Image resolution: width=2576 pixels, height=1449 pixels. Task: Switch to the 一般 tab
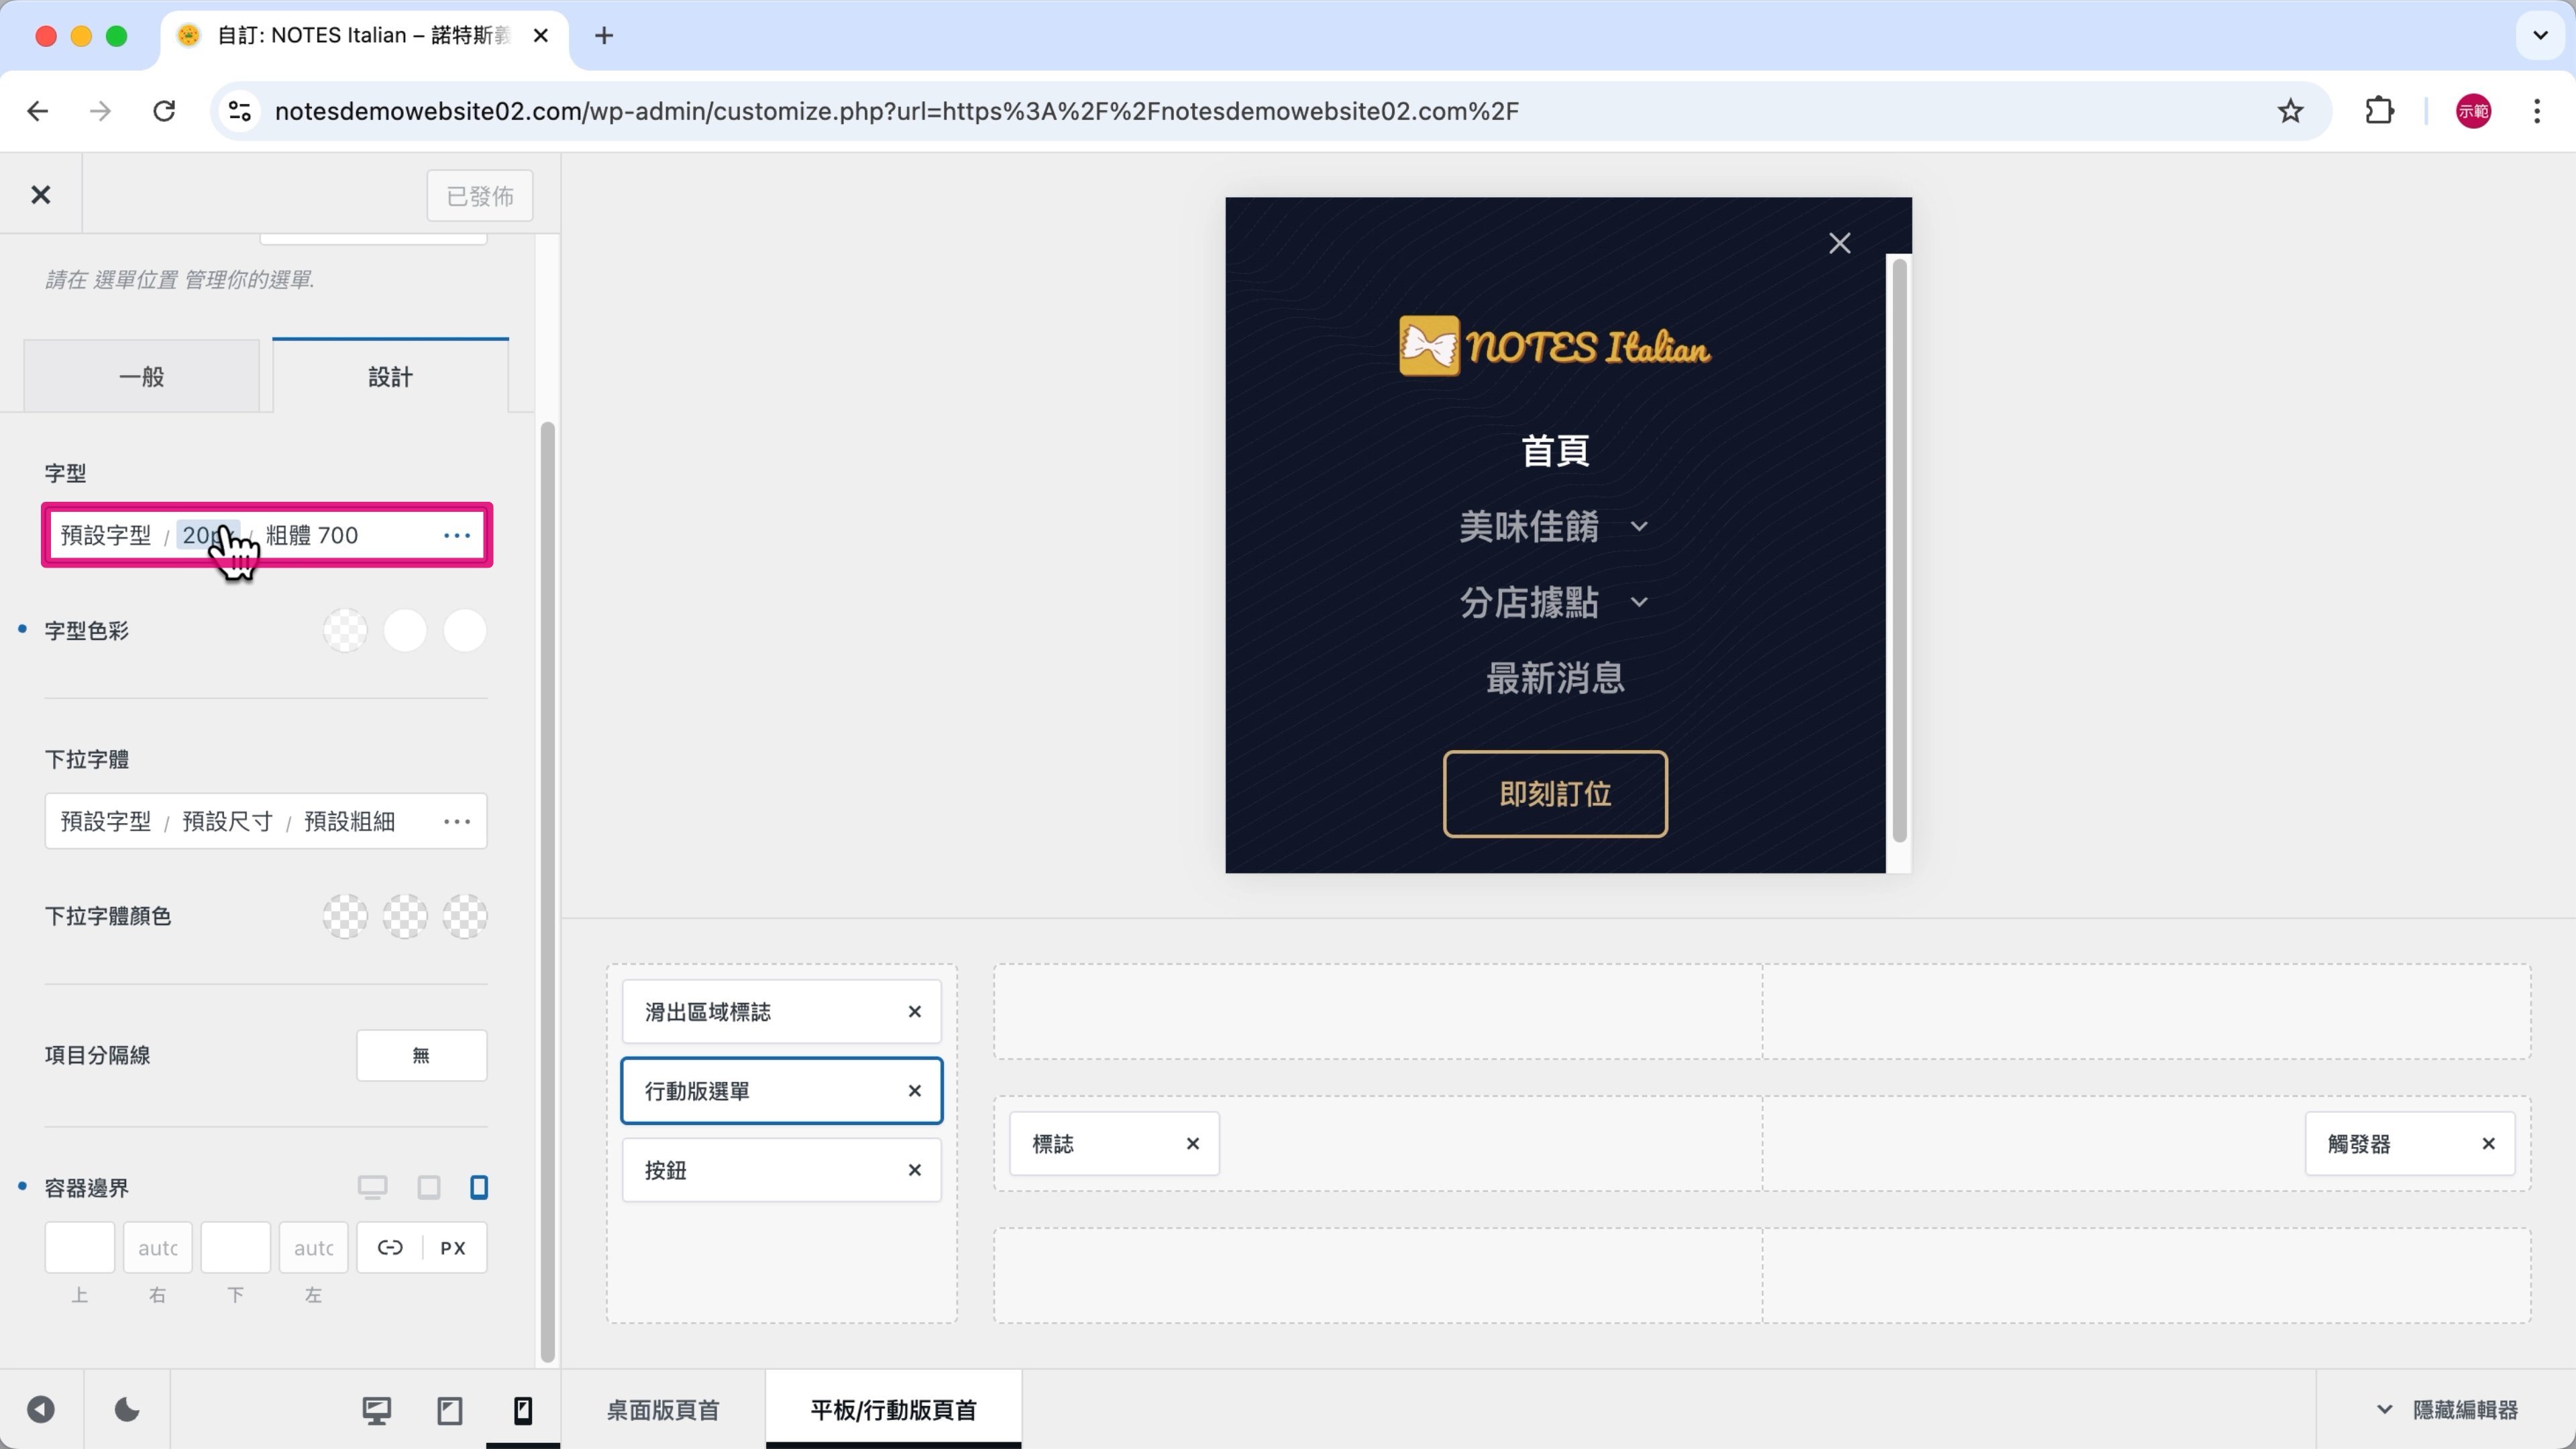tap(141, 377)
